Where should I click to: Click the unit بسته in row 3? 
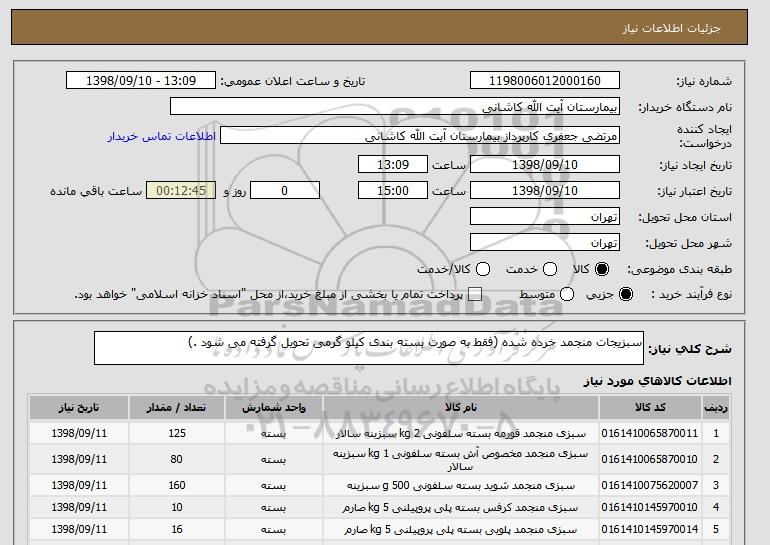pyautogui.click(x=274, y=486)
